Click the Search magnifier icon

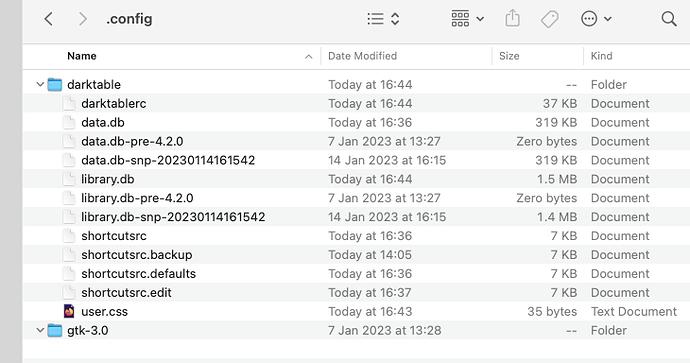pos(669,19)
